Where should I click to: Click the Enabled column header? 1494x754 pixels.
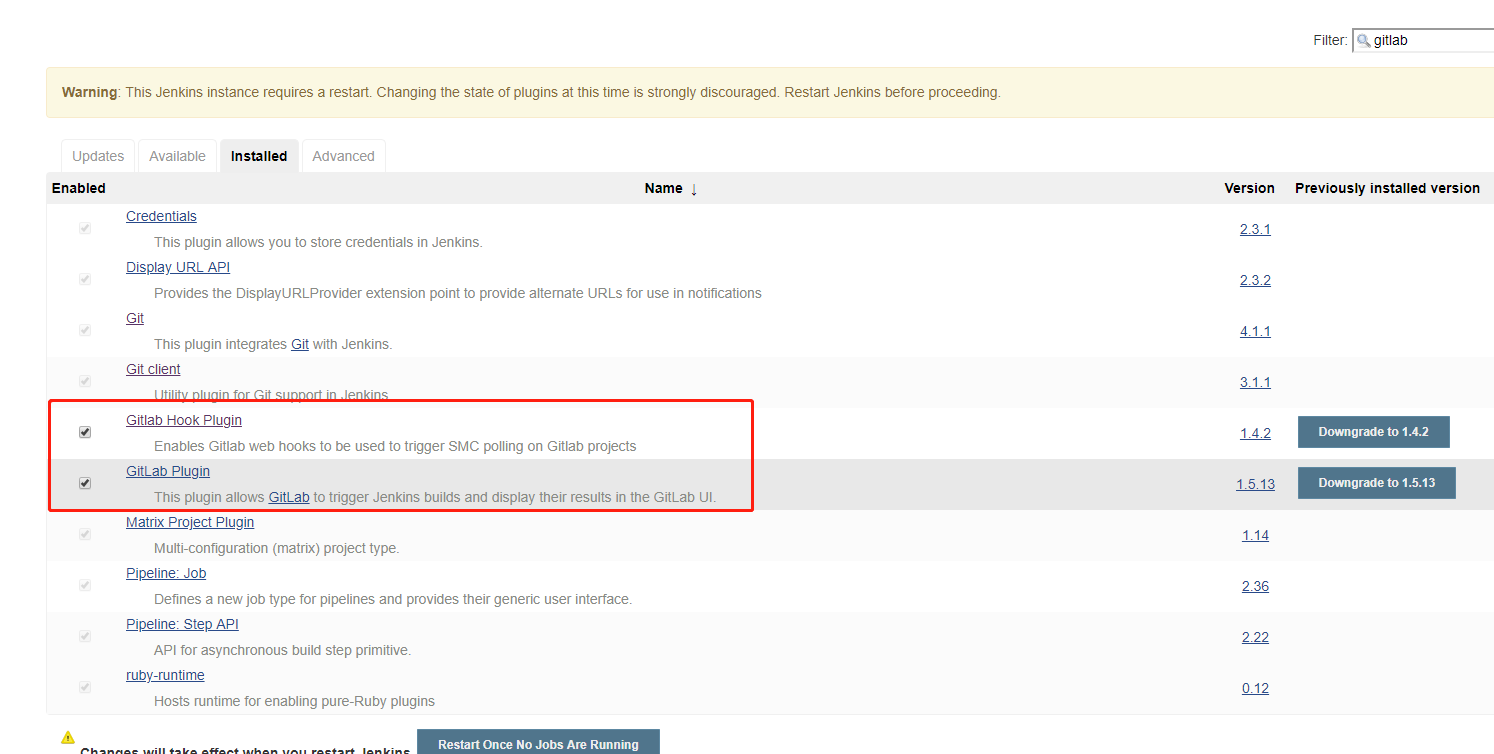click(x=79, y=188)
